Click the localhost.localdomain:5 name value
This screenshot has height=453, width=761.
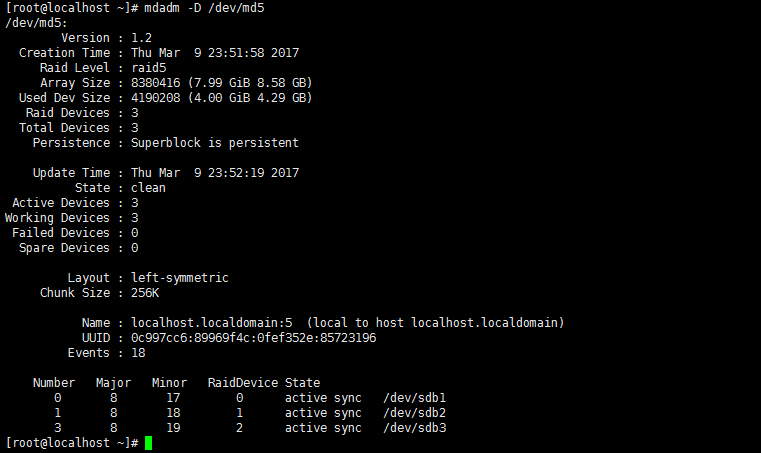212,323
